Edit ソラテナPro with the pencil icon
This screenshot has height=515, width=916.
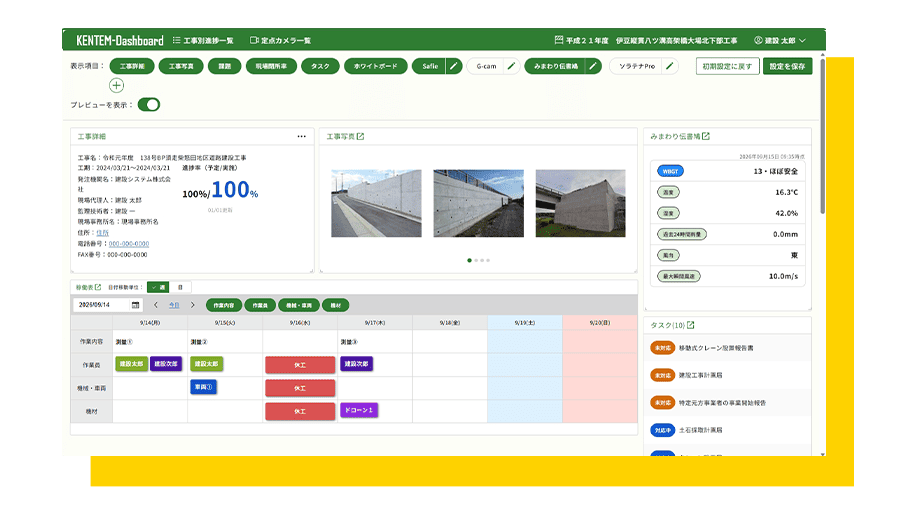tap(670, 66)
